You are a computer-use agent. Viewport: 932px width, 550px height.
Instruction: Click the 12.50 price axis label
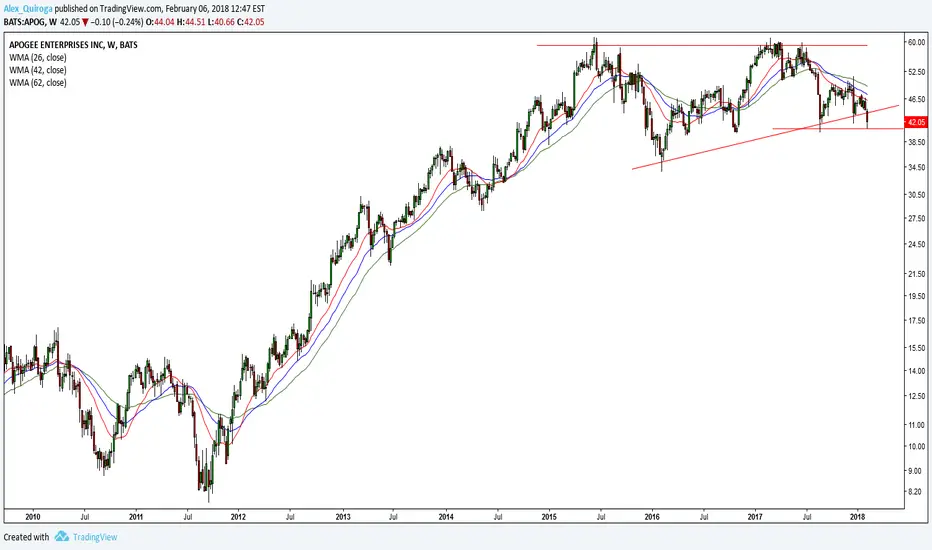pos(917,396)
